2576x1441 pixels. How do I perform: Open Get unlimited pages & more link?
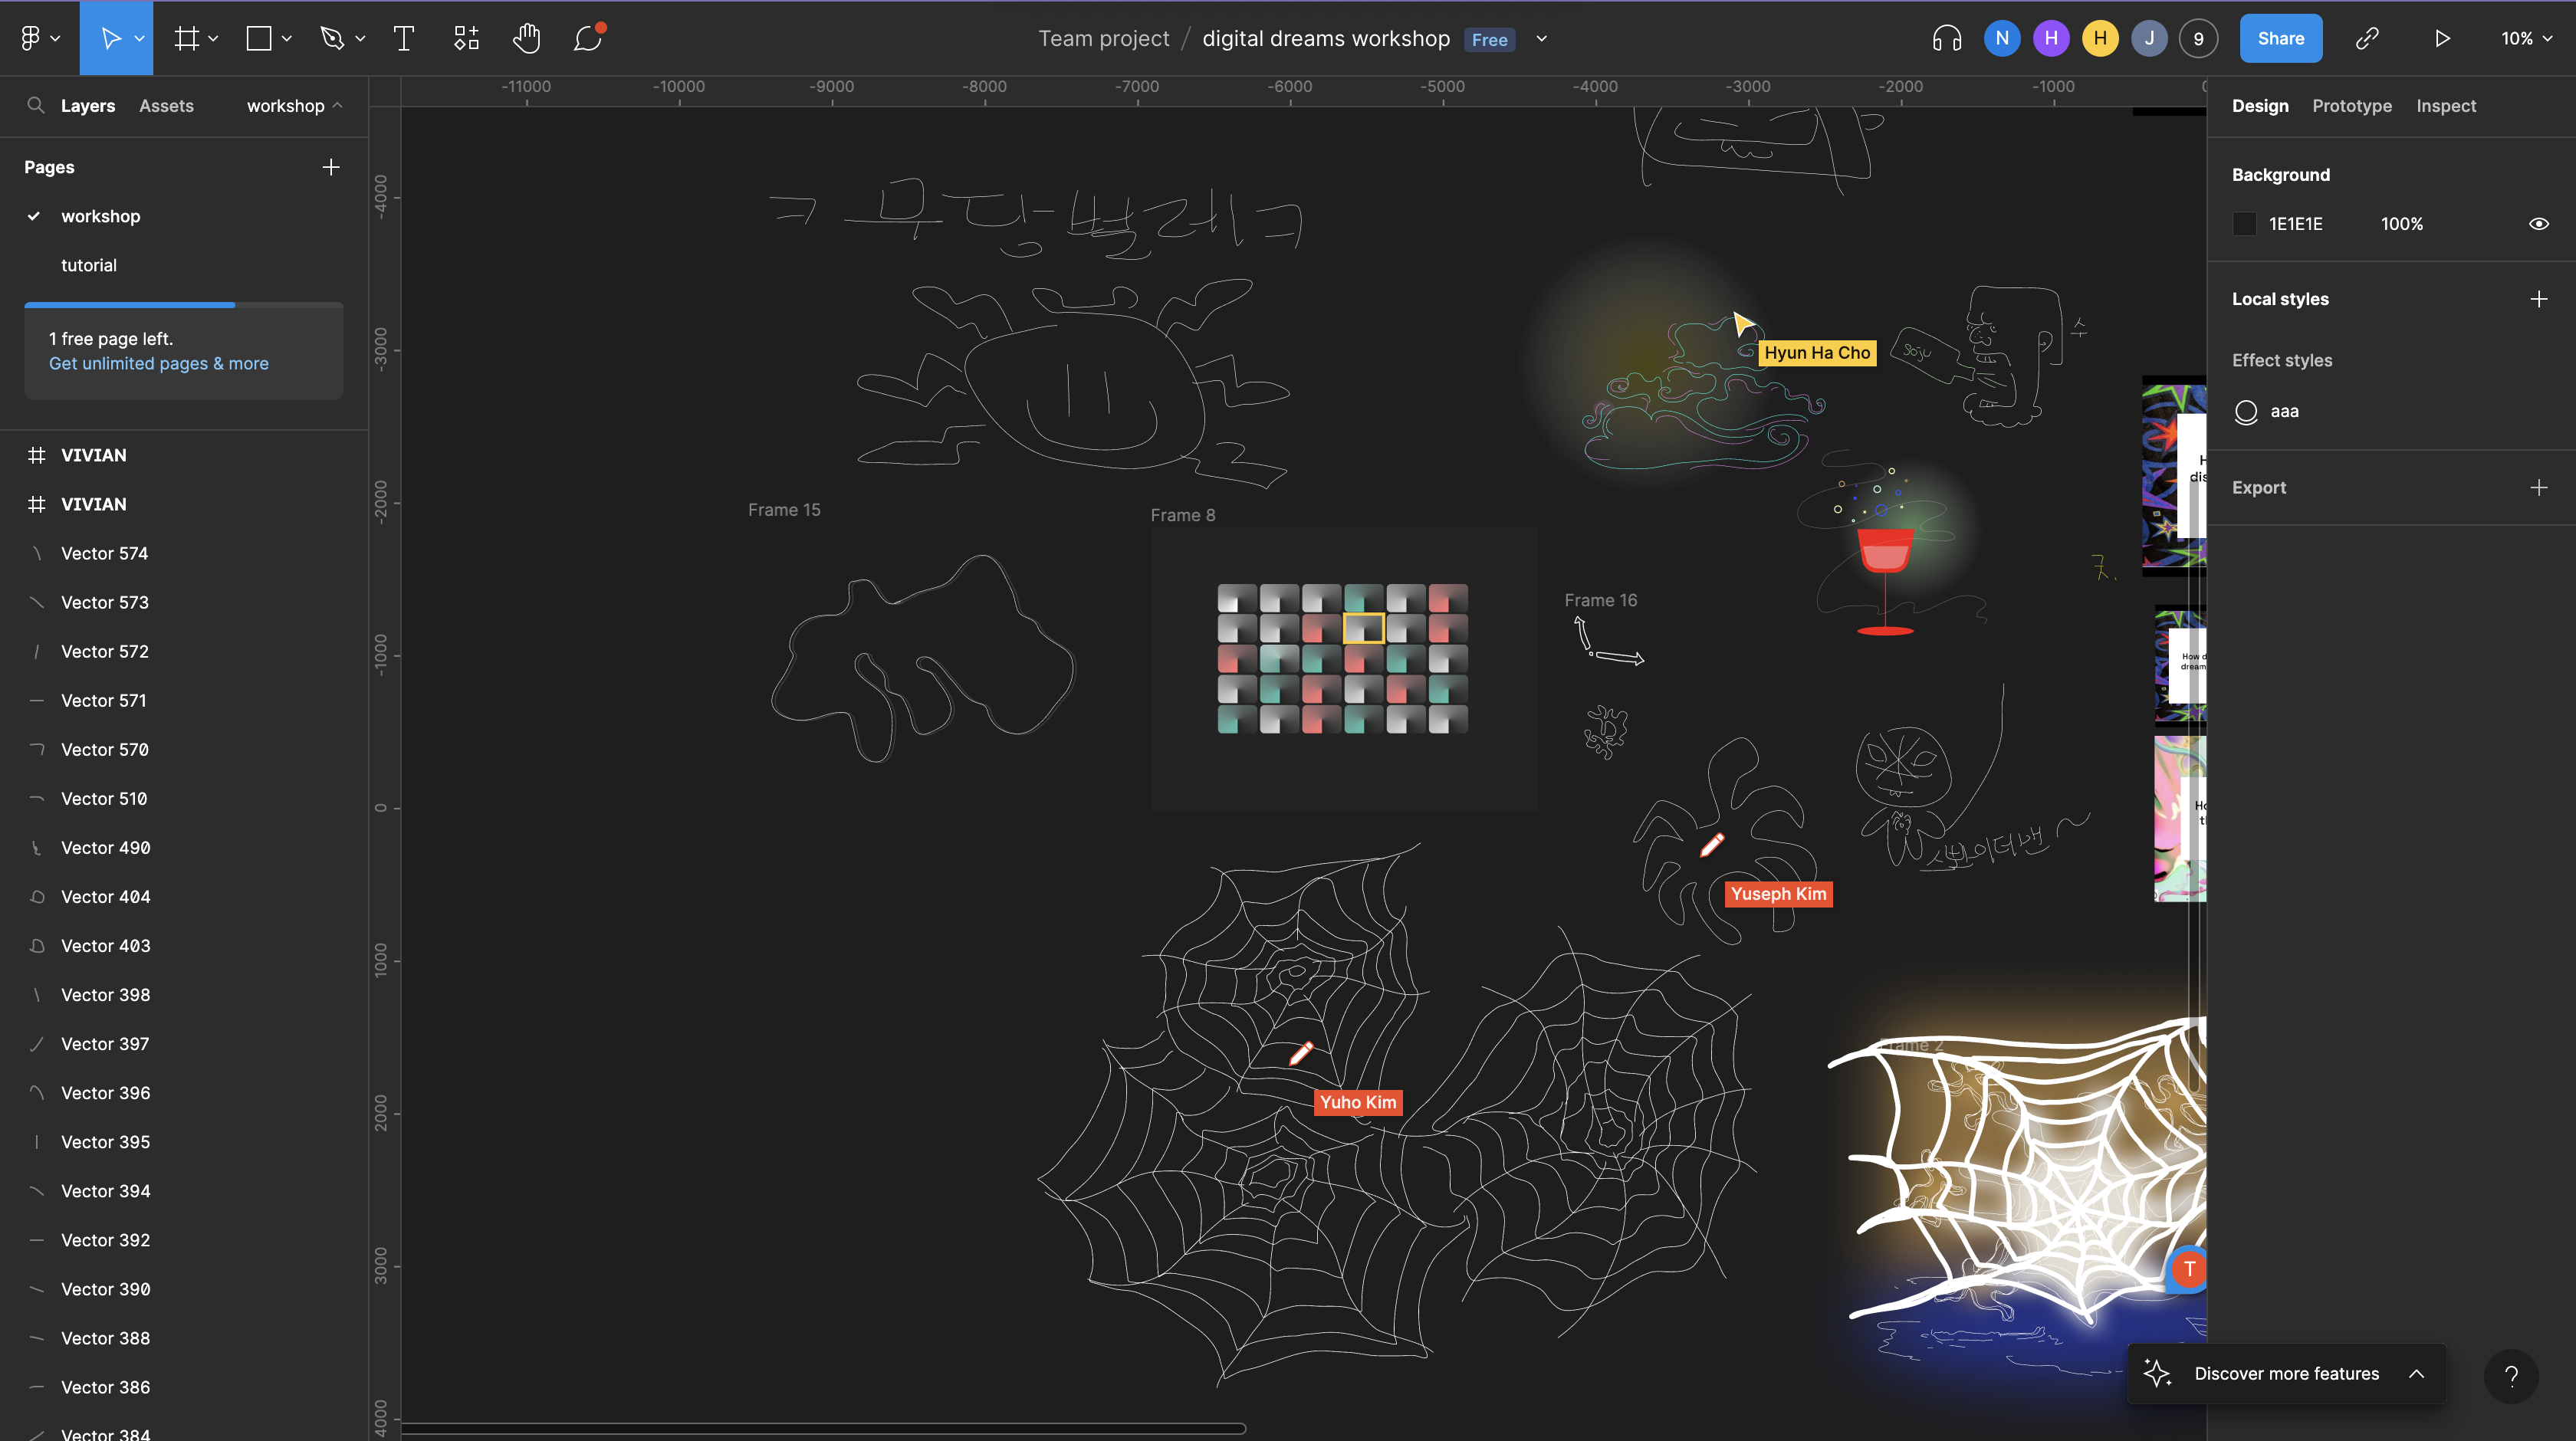[x=159, y=364]
